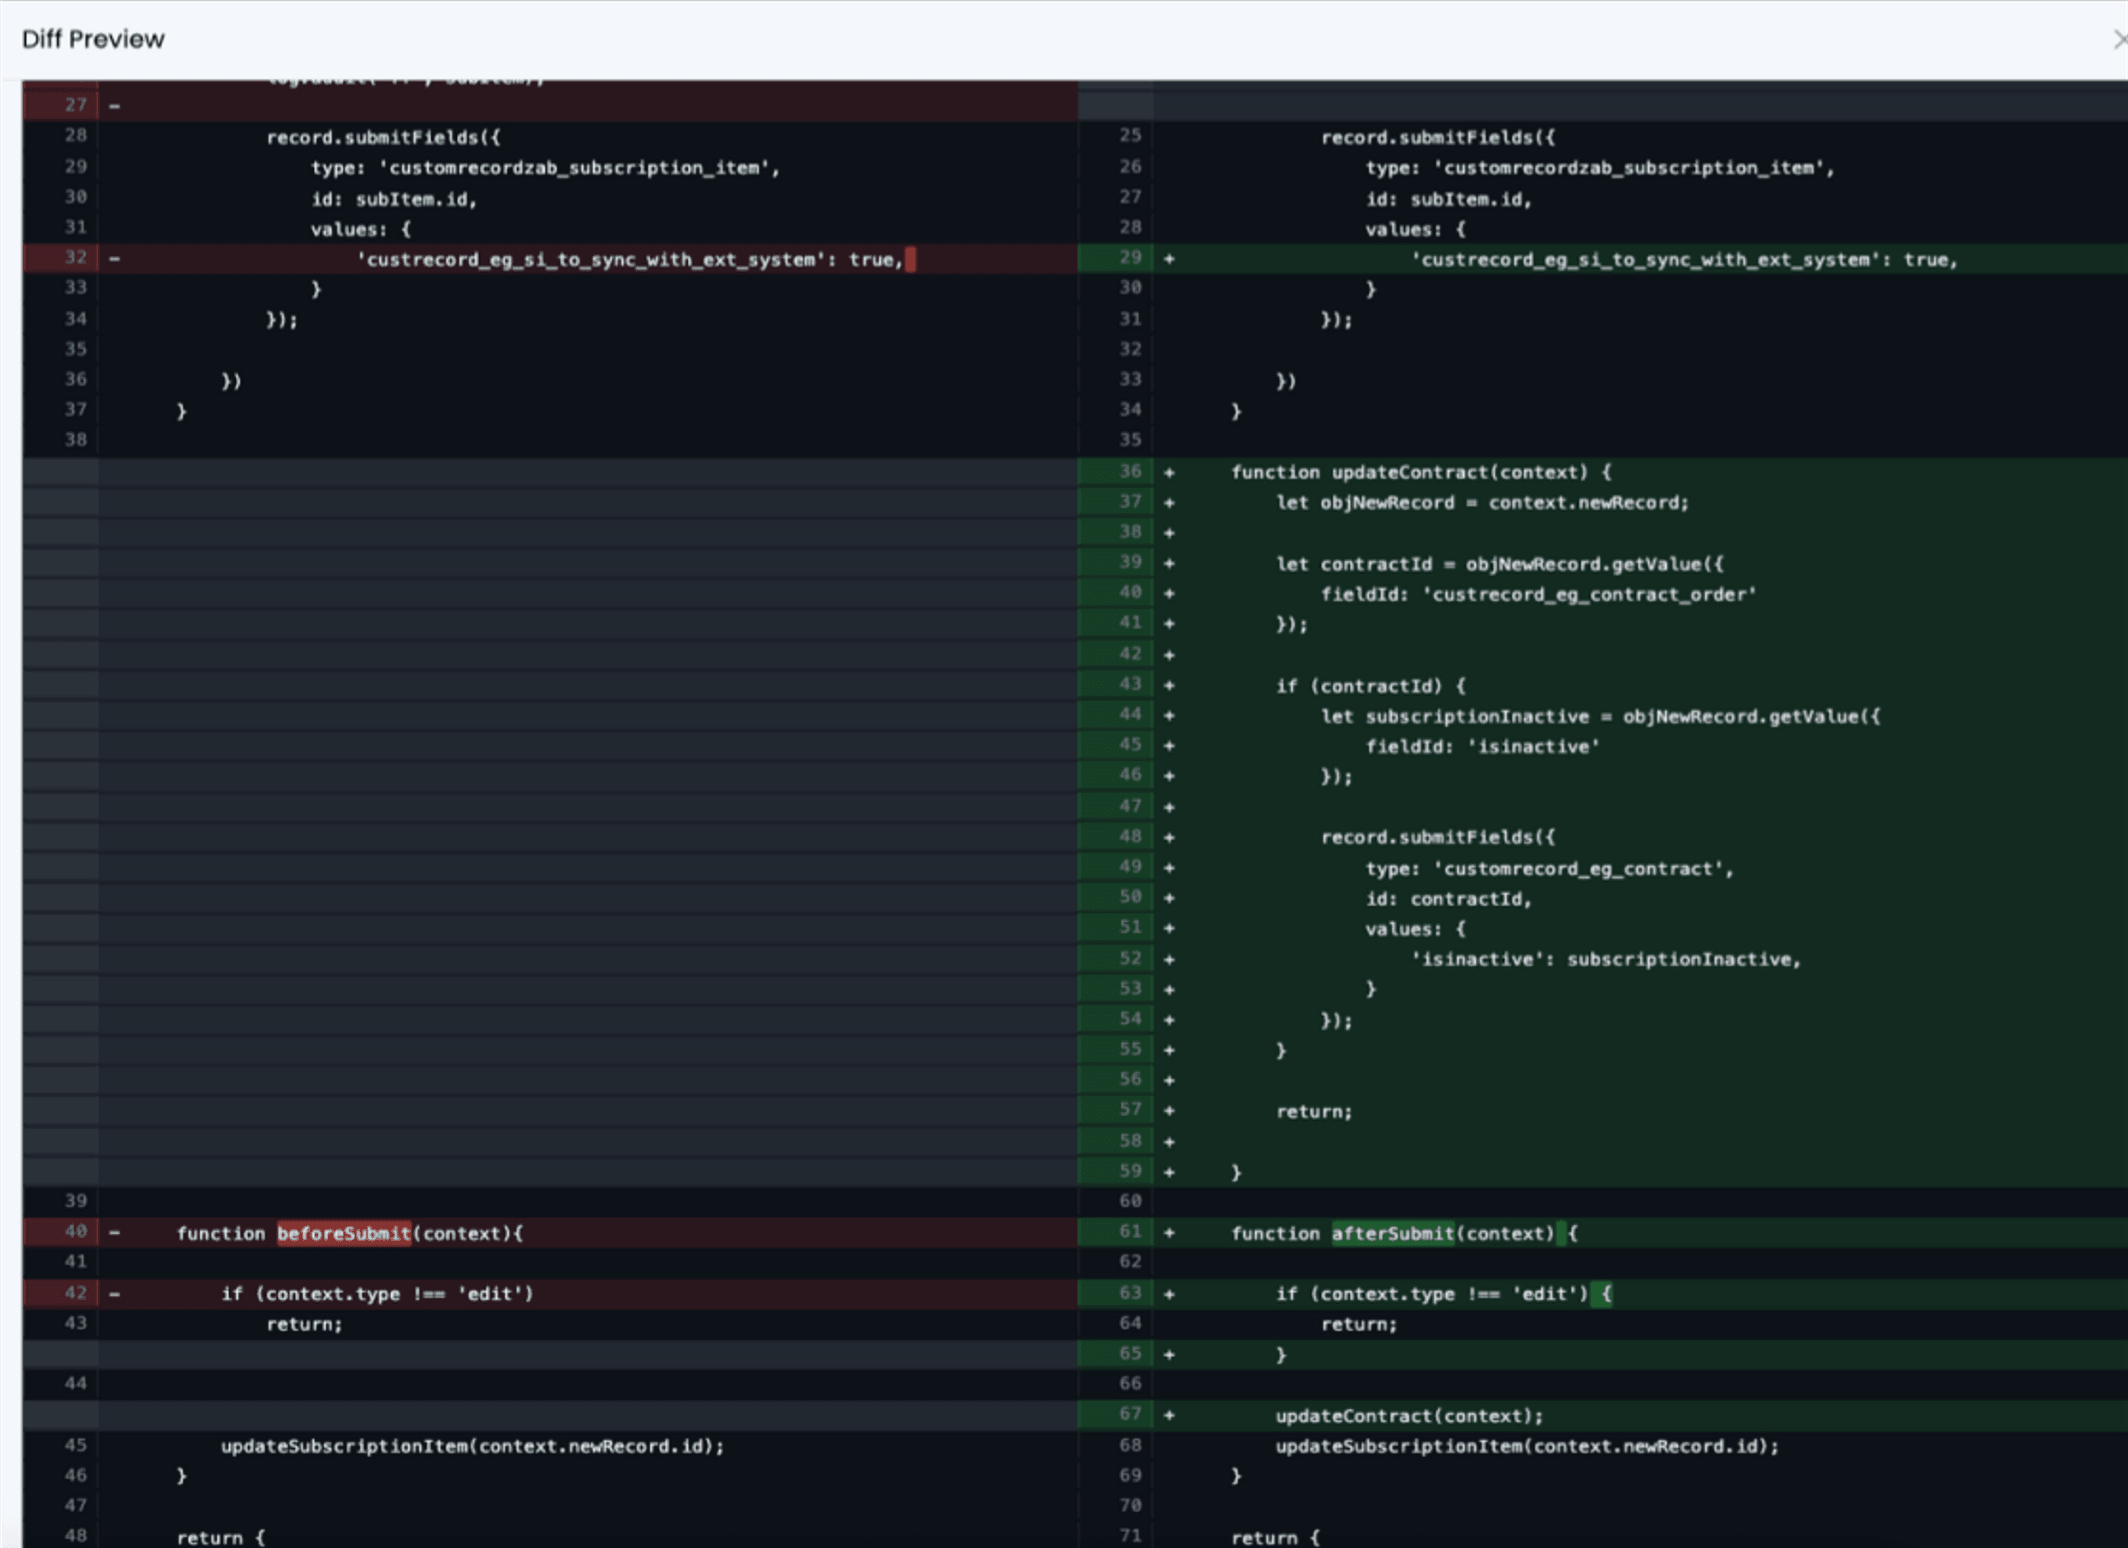Click the fieldId 'isinactive' line
The image size is (2128, 1548).
1483,746
